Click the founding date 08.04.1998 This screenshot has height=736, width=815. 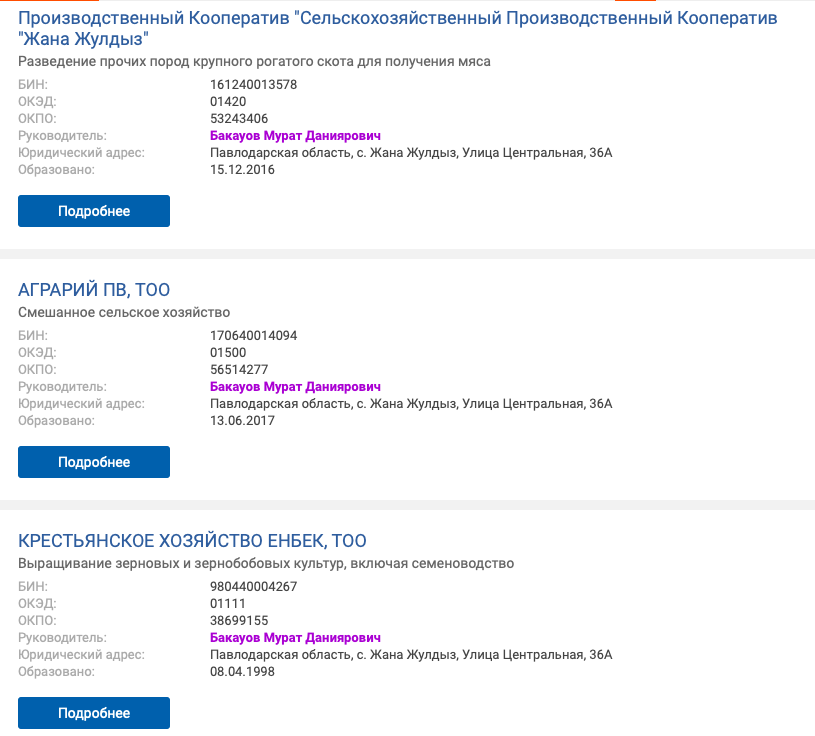(242, 672)
